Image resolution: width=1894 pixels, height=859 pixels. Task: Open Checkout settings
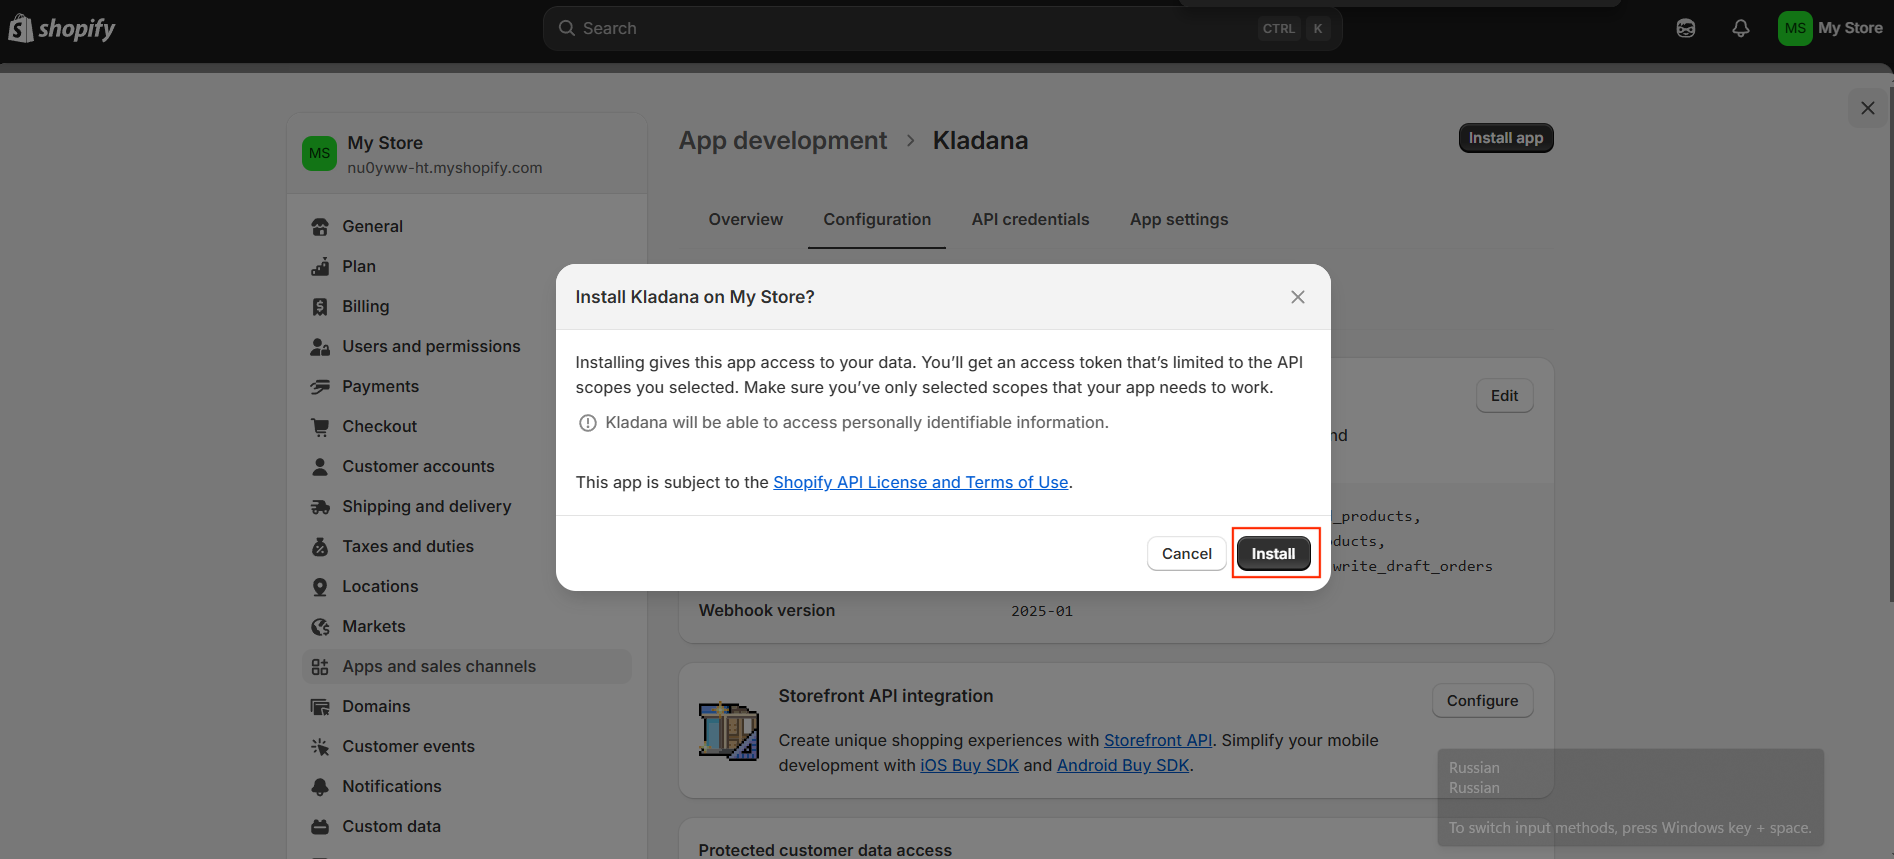coord(466,427)
